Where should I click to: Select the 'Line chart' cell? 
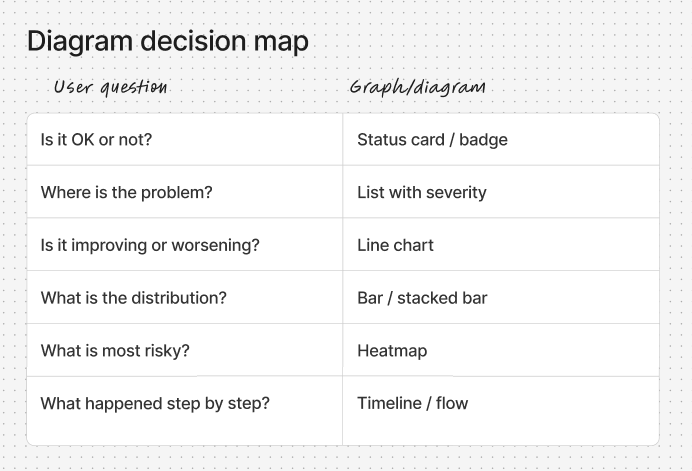point(395,245)
